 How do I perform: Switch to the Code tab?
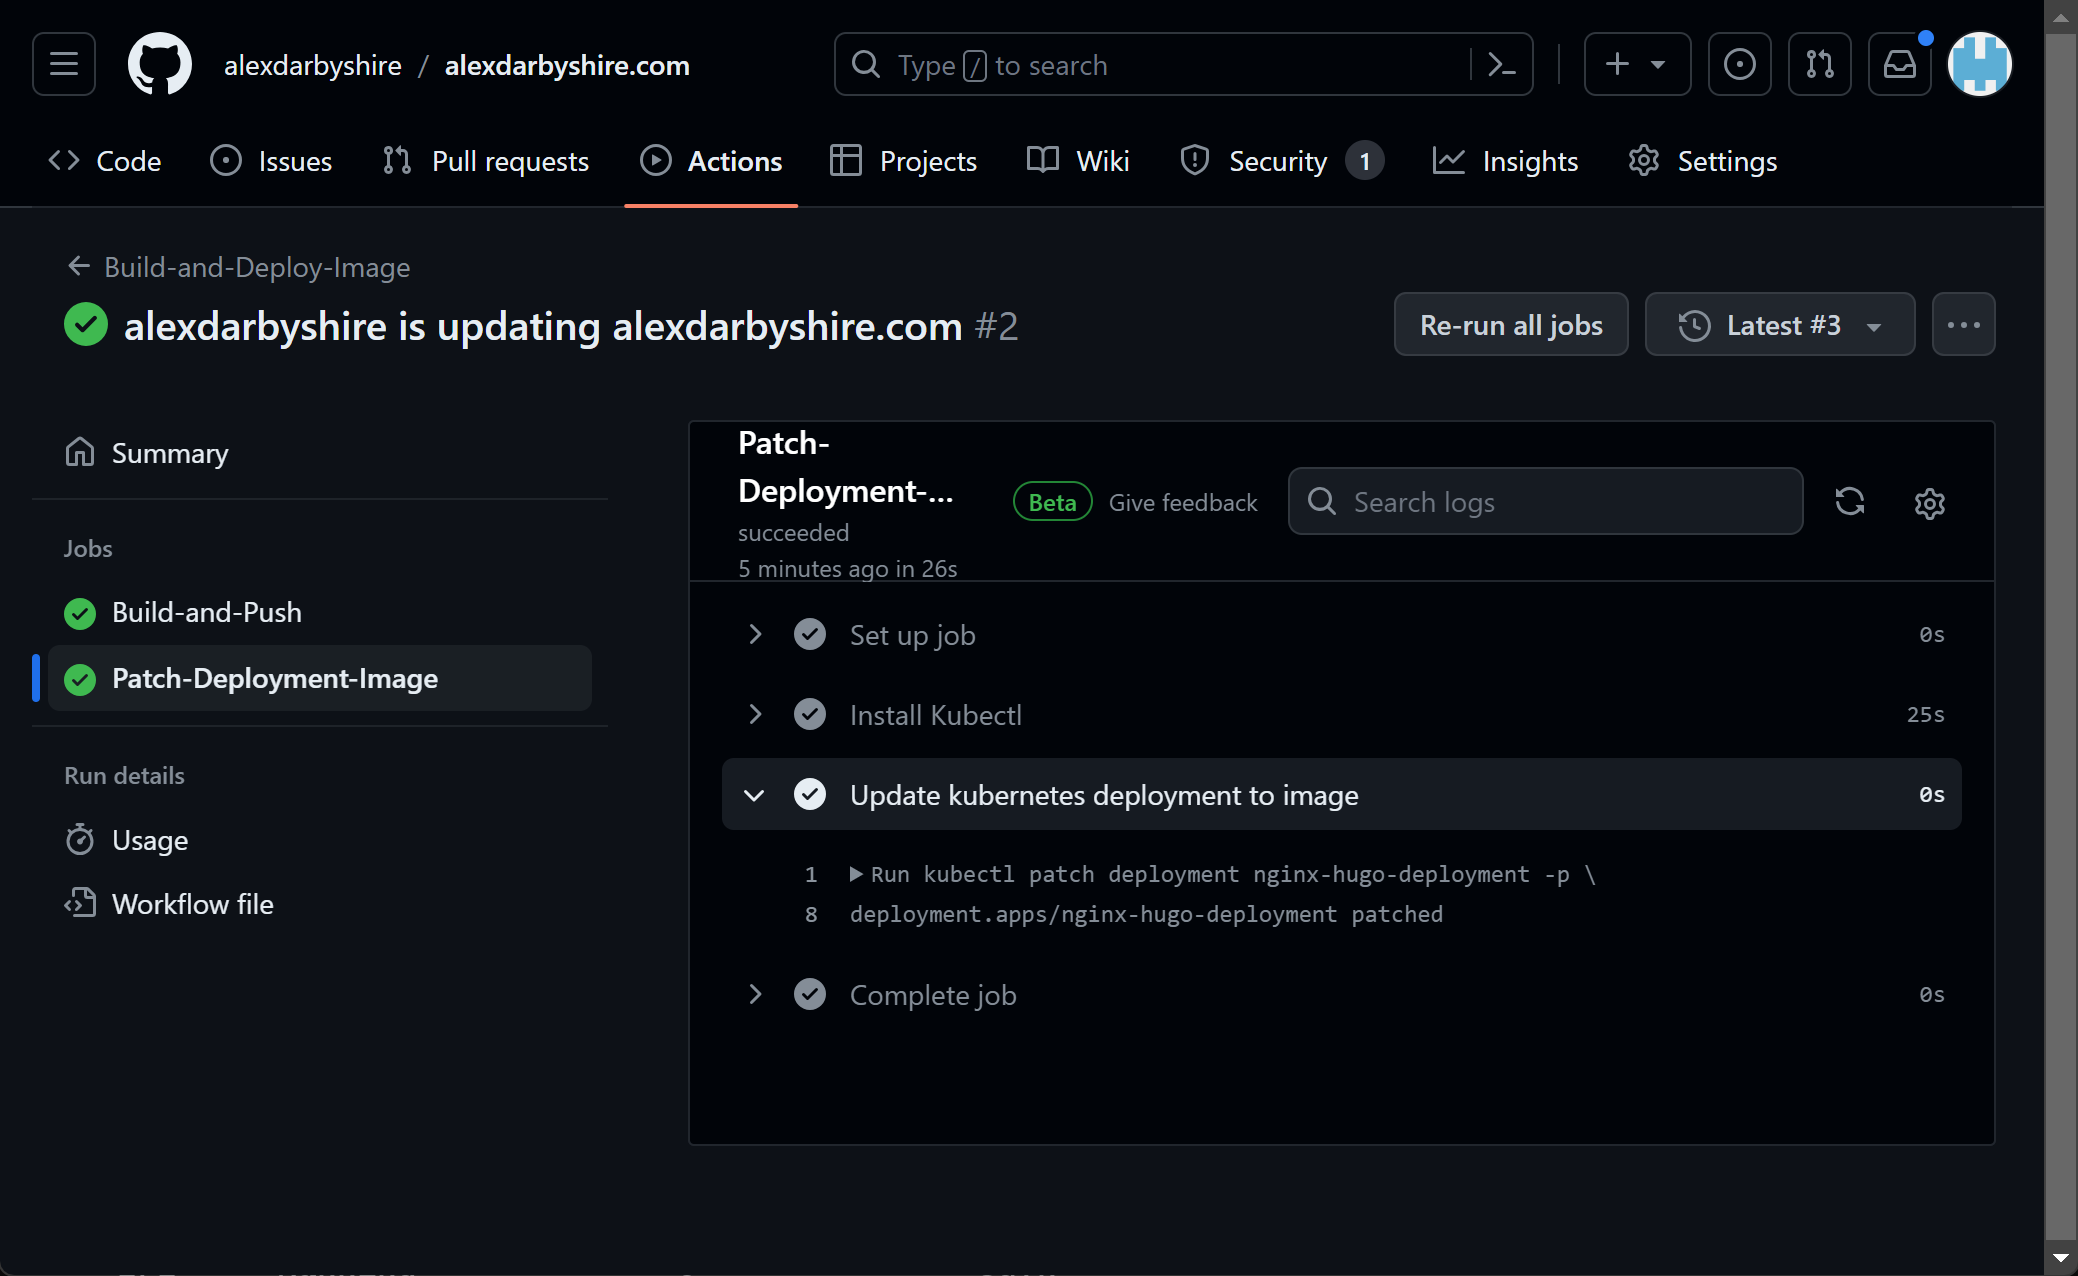pyautogui.click(x=105, y=161)
